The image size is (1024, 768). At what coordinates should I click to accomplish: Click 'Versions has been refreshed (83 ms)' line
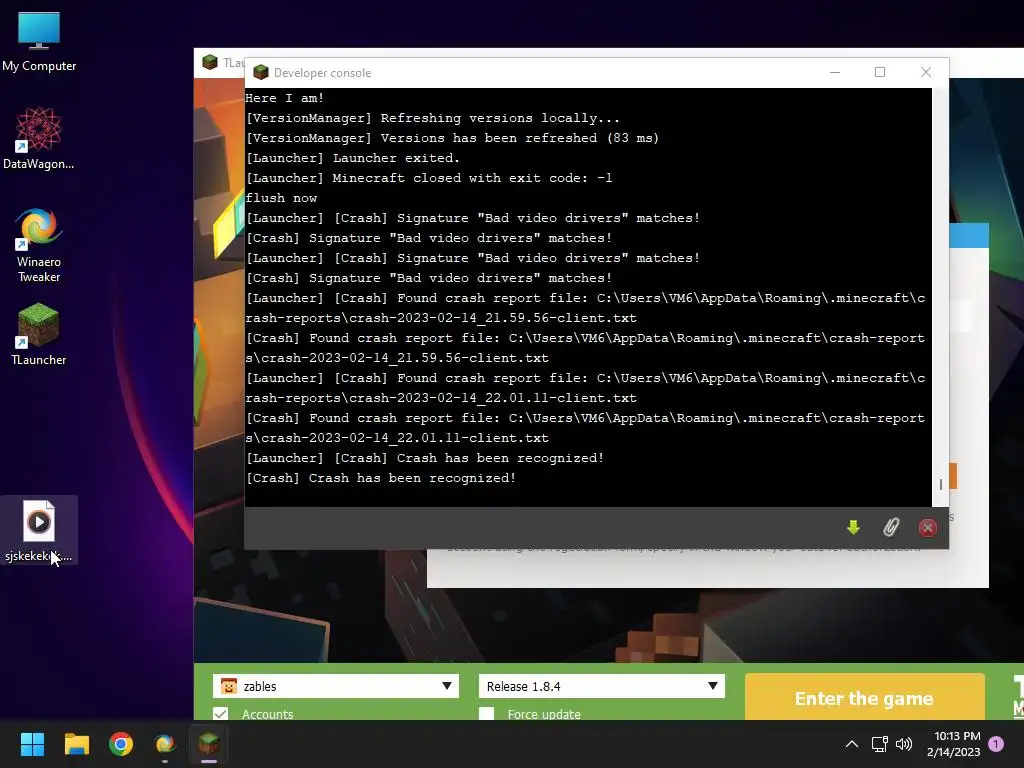tap(453, 138)
